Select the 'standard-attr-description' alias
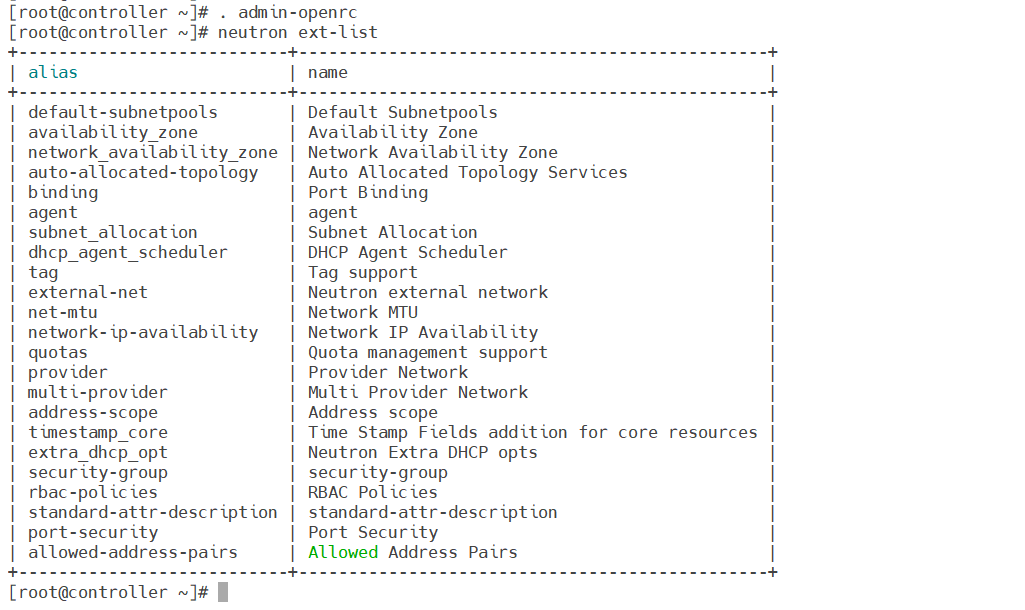The height and width of the screenshot is (610, 1025). pos(152,513)
